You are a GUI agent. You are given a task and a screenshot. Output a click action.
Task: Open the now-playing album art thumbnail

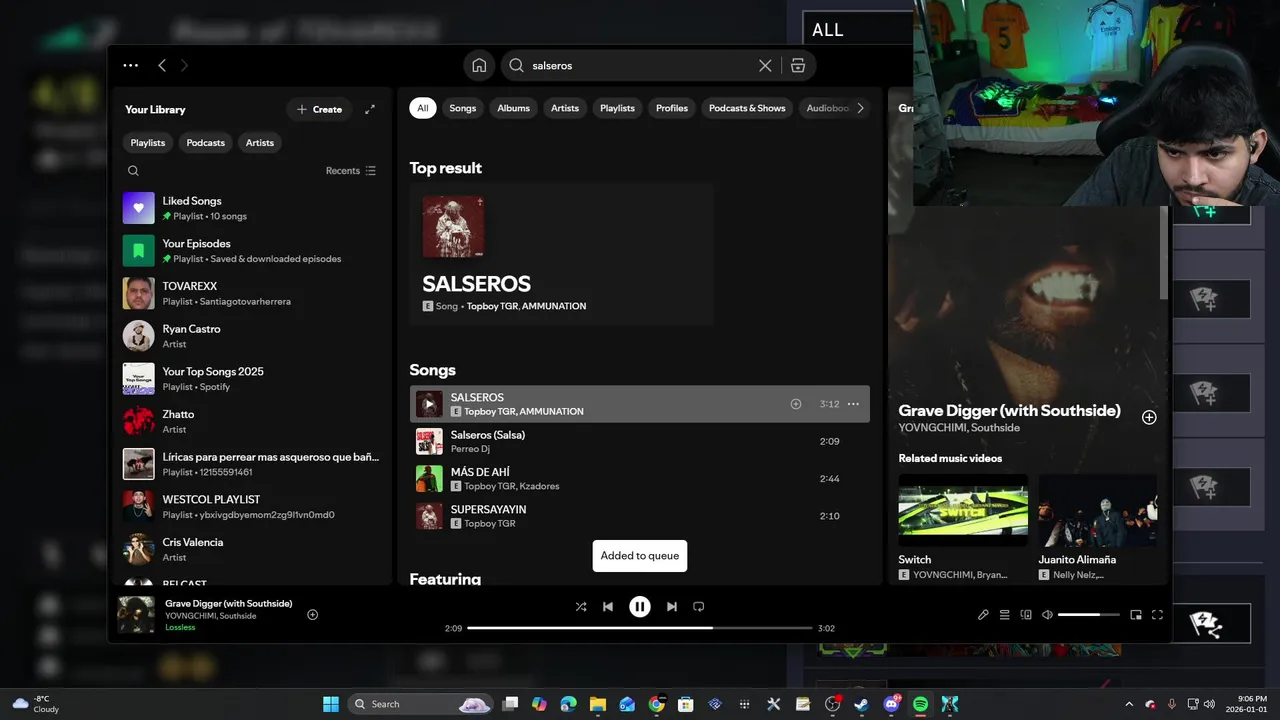point(136,615)
